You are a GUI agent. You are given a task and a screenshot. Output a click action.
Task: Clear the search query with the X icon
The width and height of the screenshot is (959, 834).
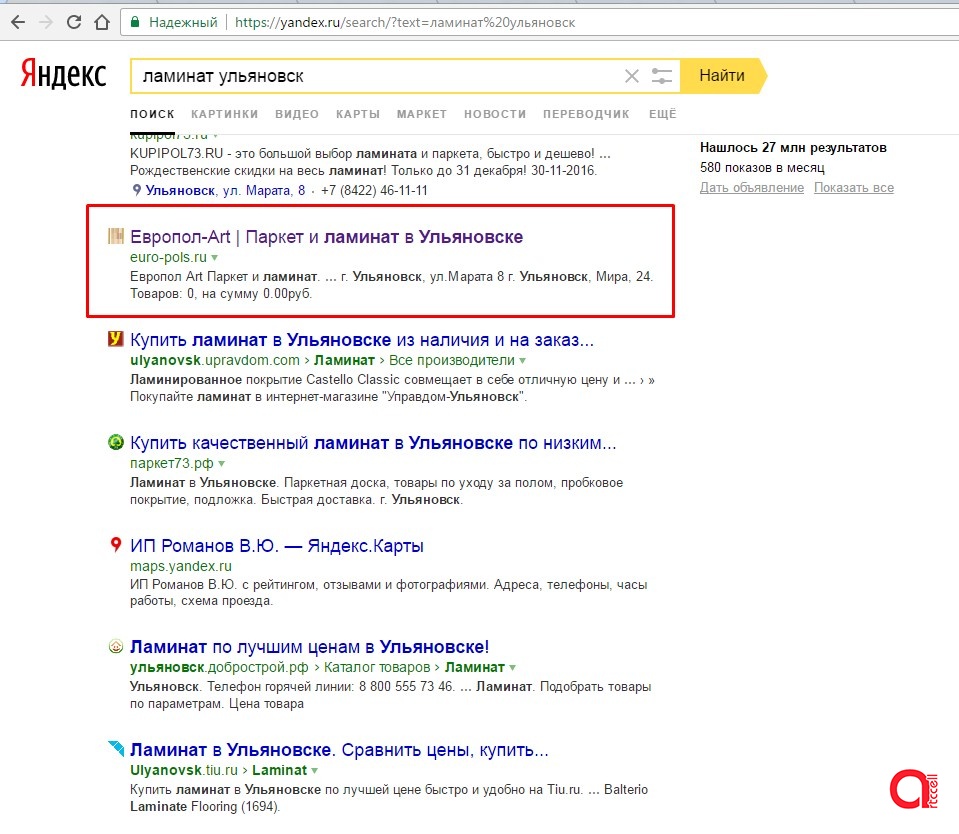(632, 76)
